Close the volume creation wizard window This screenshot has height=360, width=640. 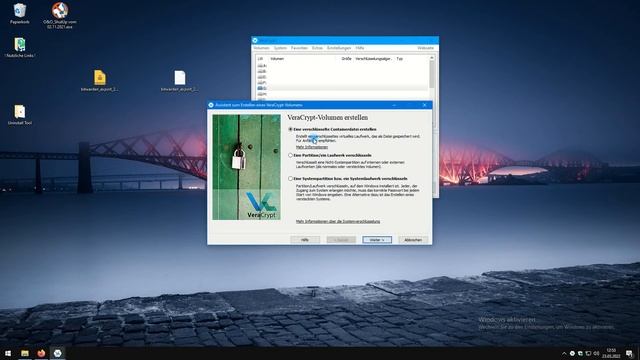[424, 105]
